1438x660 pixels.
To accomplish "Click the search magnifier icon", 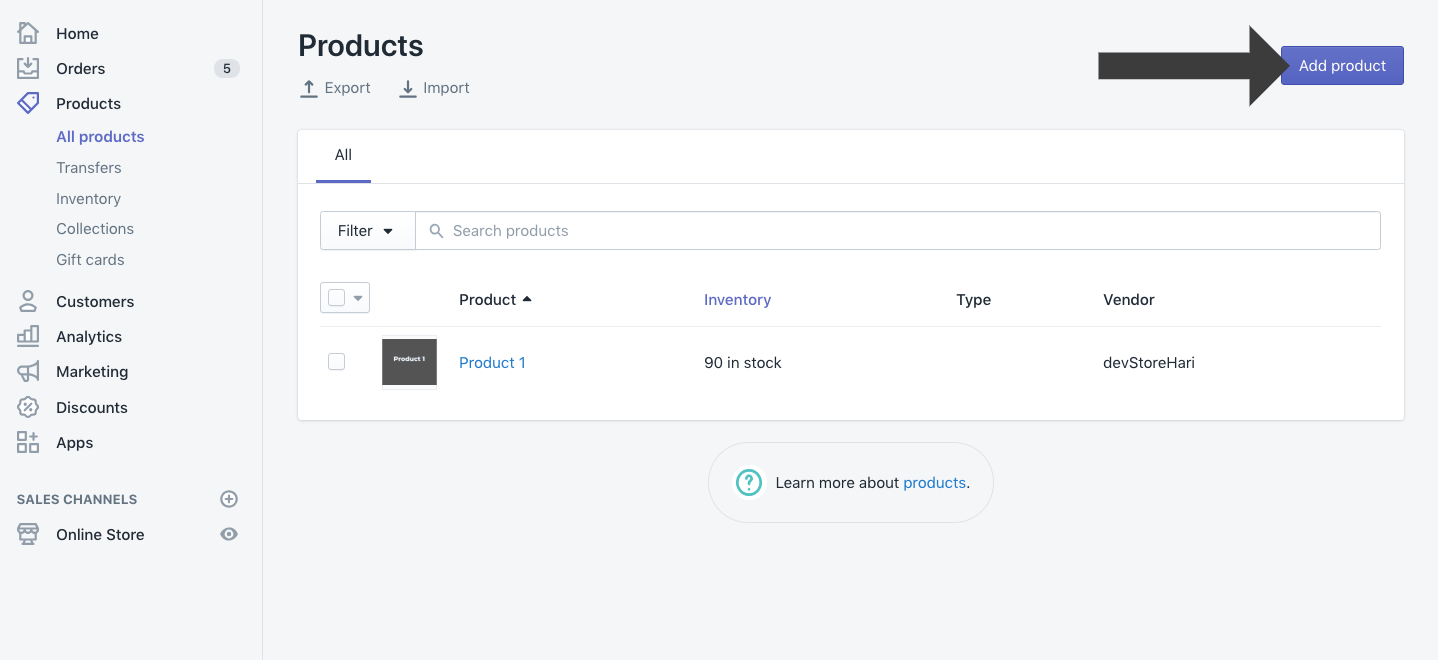I will [436, 231].
